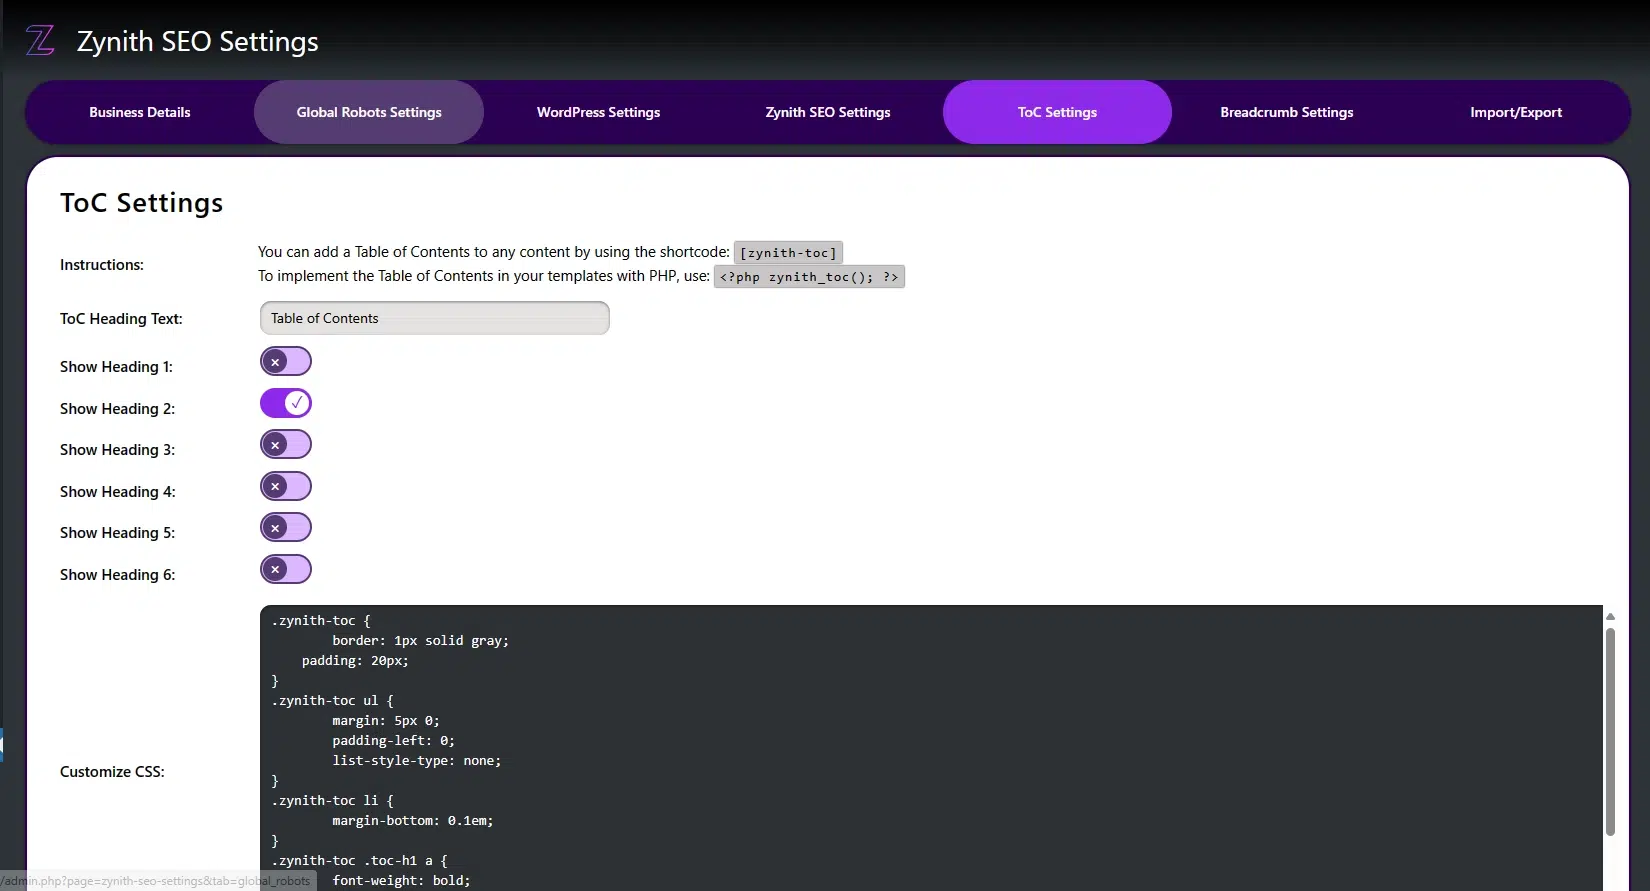
Task: Click the CSS editor vertical scrollbar
Action: 1610,731
